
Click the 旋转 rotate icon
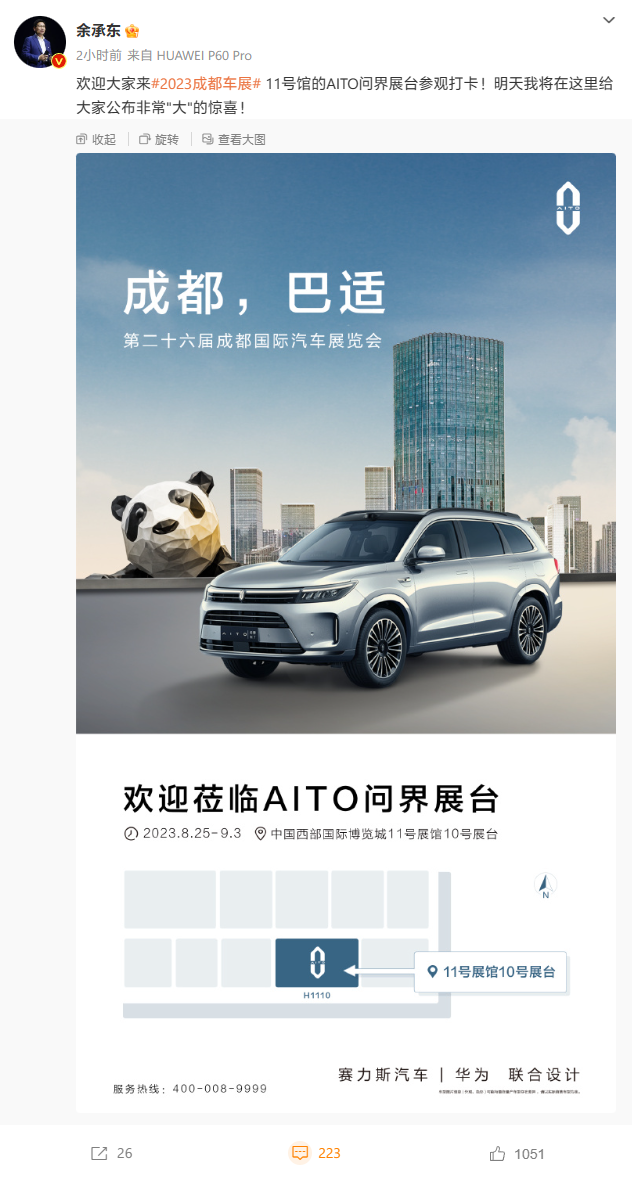(144, 139)
